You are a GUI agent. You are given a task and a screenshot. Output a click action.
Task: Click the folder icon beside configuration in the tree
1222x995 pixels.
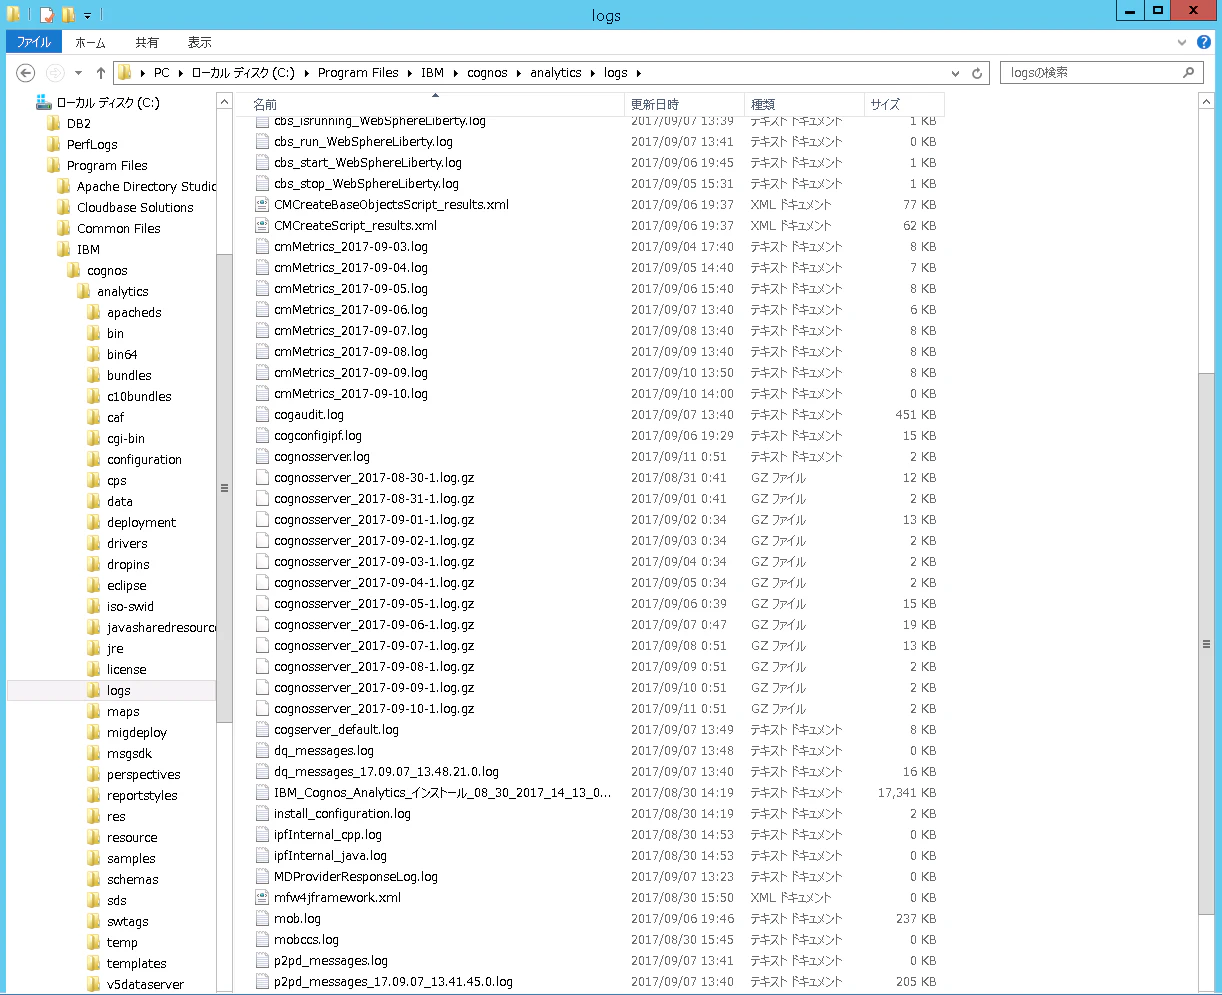95,460
